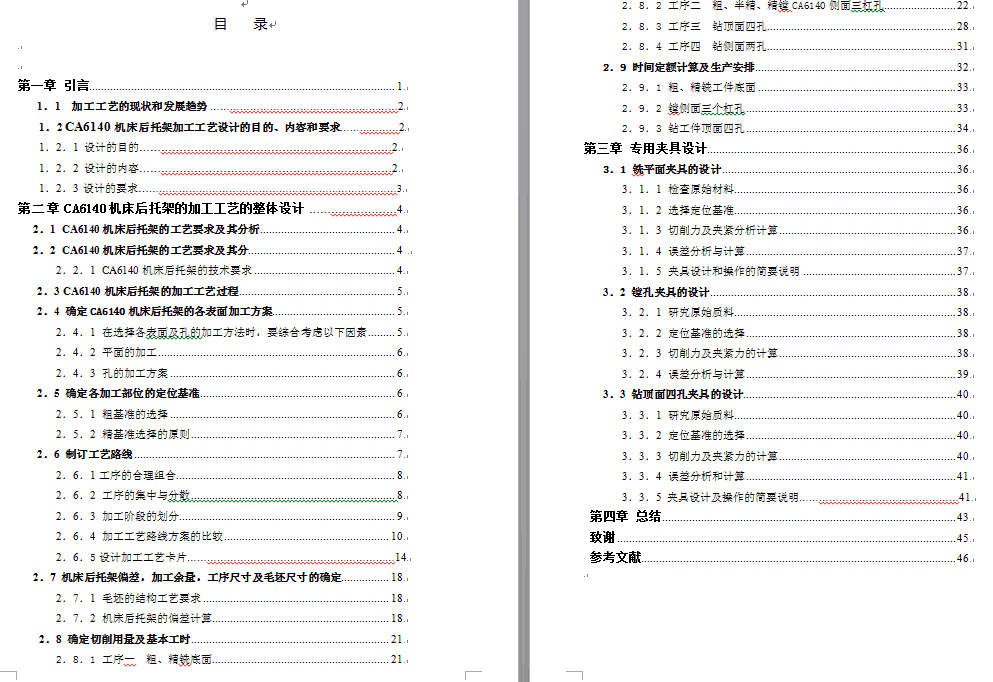Click entry 3.1 铣平面夹具的设计

click(788, 170)
